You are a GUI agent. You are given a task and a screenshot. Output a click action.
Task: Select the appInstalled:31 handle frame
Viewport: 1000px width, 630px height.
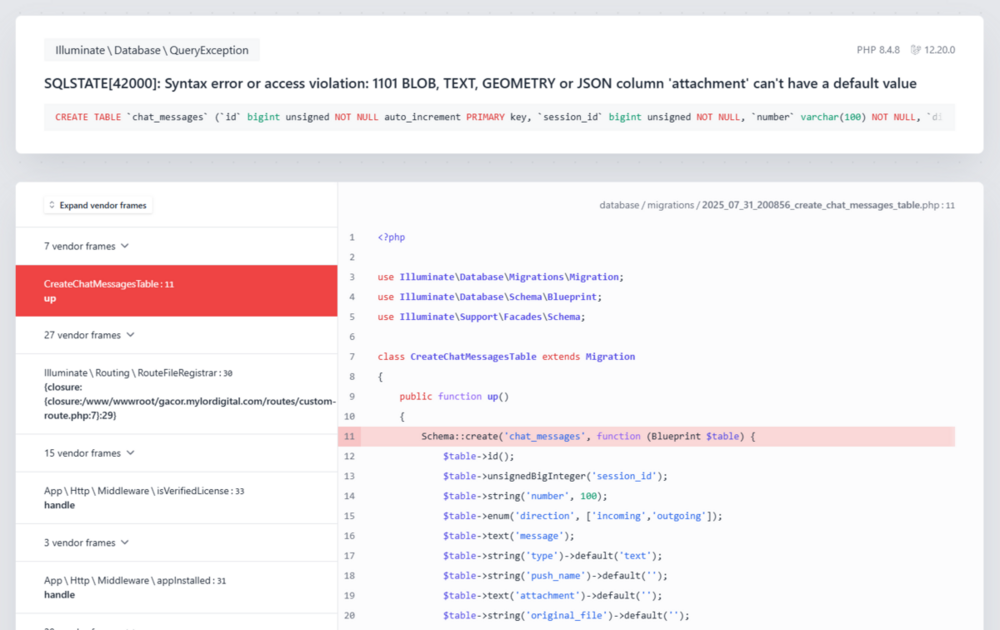(x=177, y=587)
